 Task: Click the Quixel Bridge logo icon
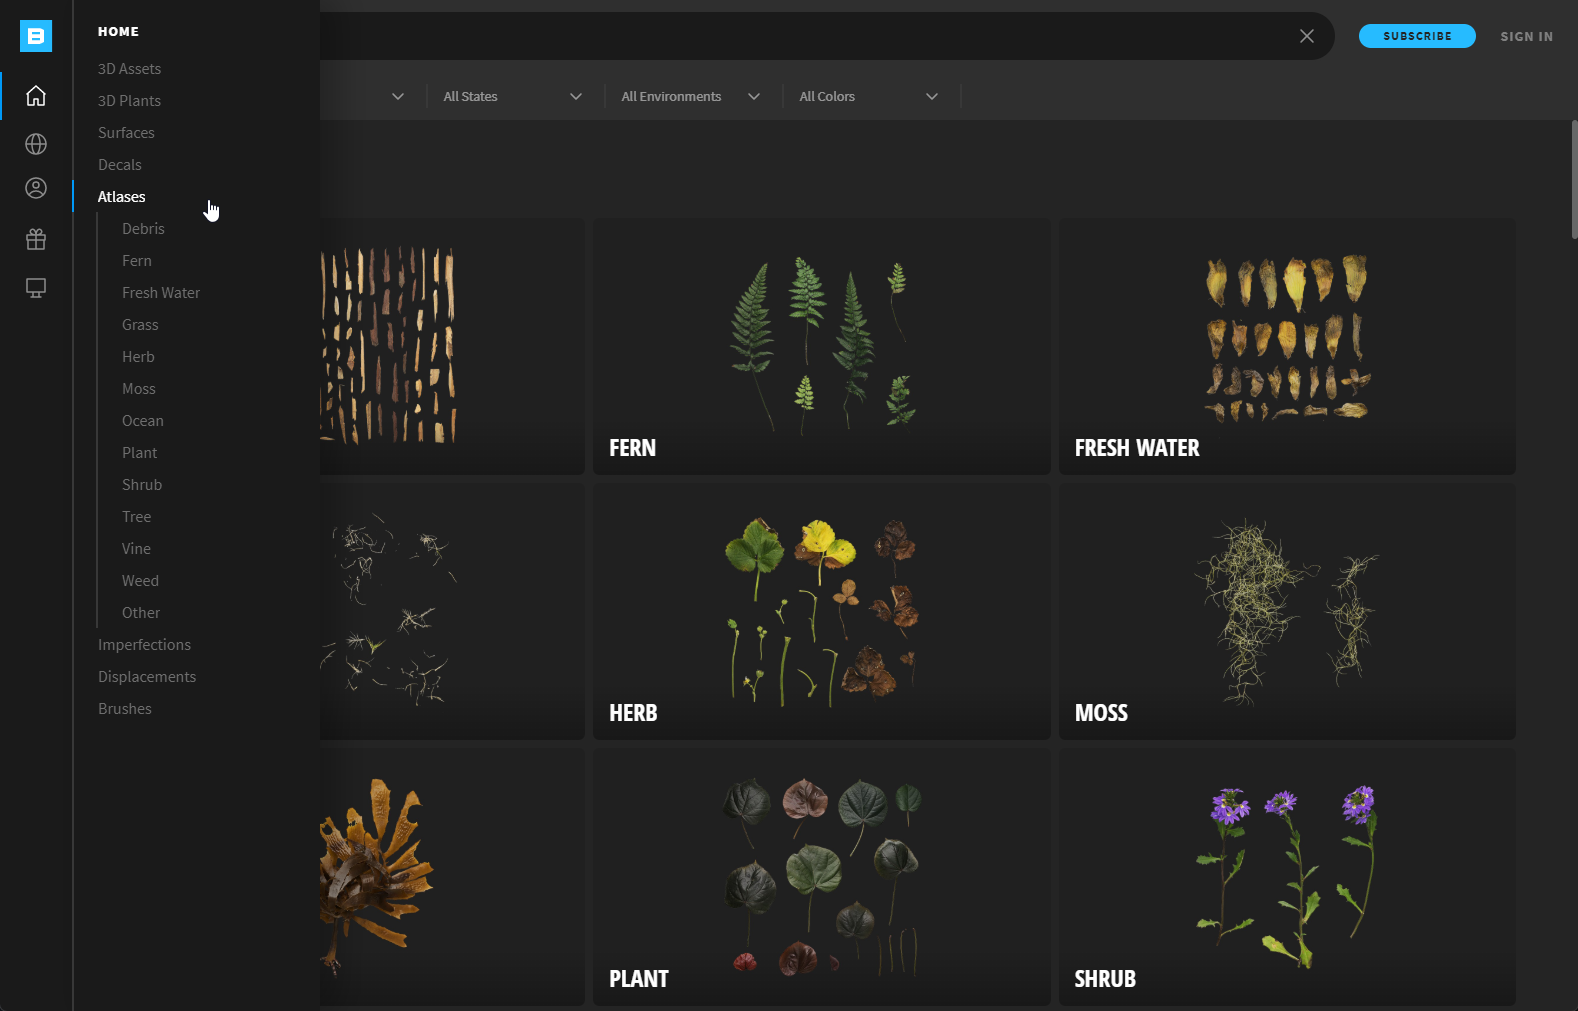tap(36, 36)
